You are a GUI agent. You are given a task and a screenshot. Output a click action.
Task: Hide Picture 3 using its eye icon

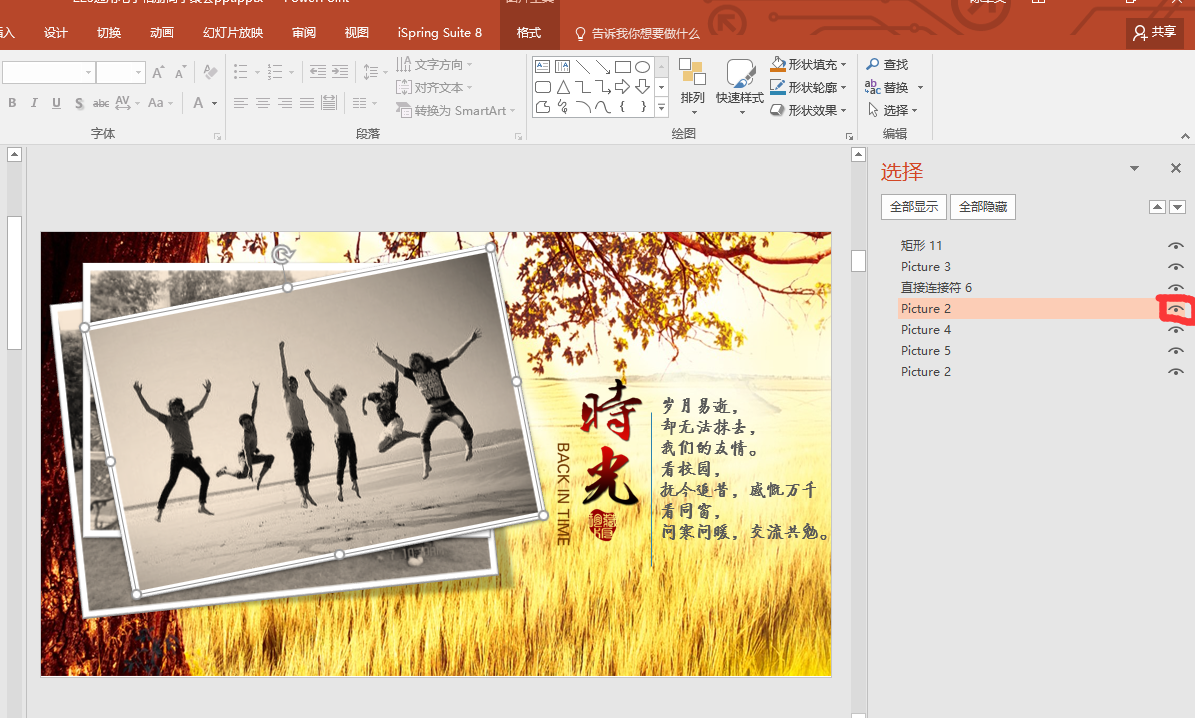pyautogui.click(x=1176, y=267)
